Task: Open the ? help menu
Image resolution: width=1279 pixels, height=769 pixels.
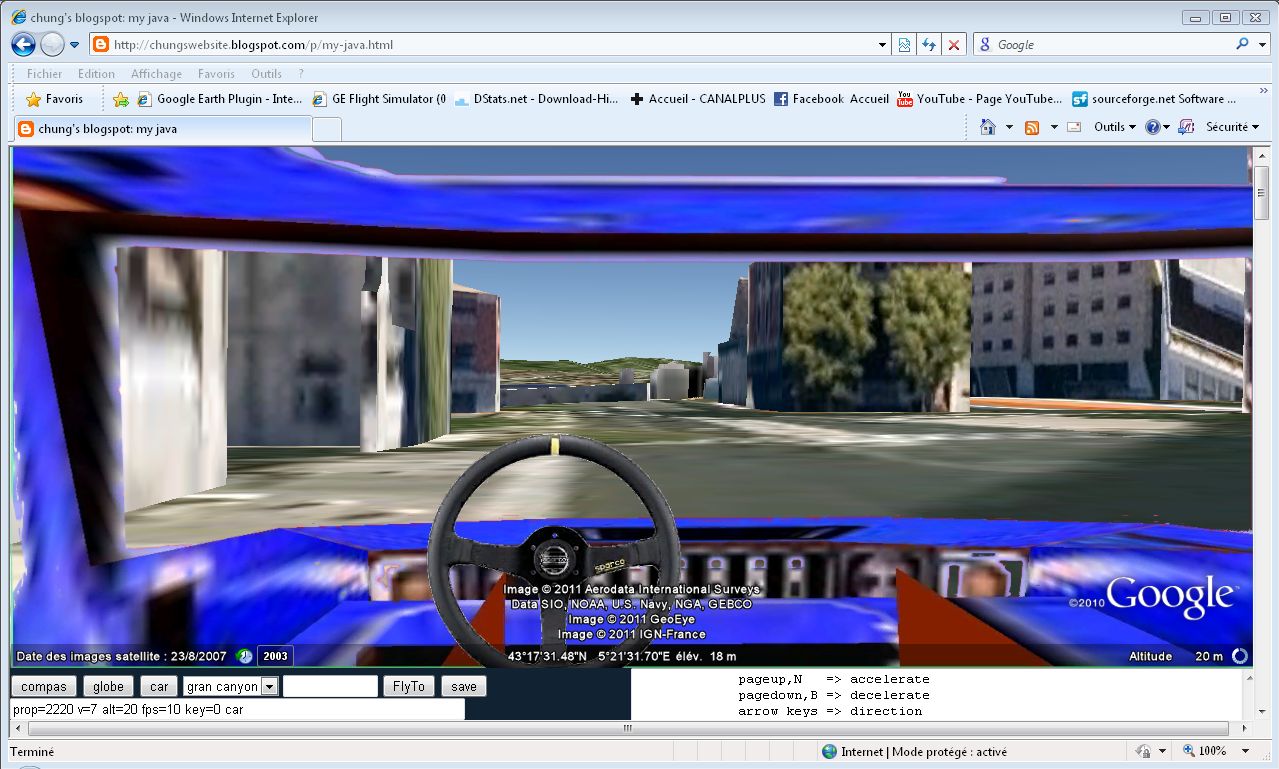Action: [301, 74]
